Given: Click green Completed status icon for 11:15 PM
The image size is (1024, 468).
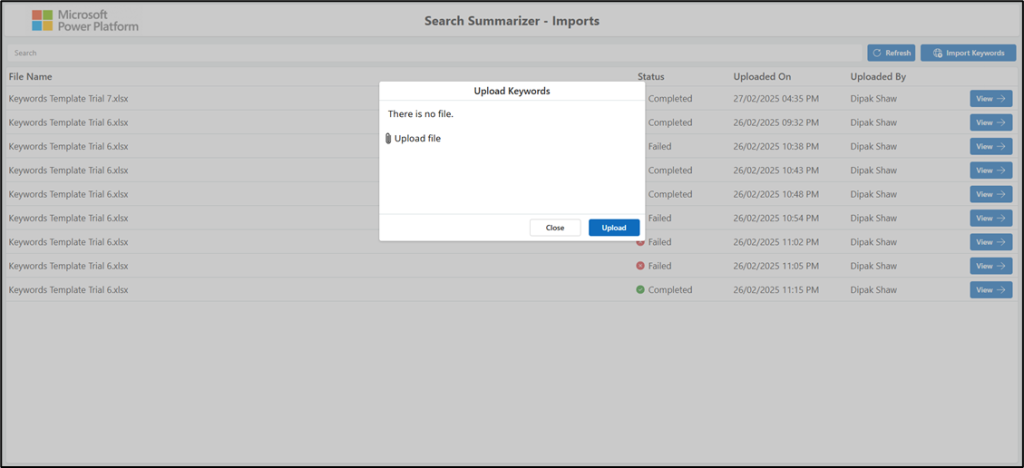Looking at the screenshot, I should coord(640,290).
